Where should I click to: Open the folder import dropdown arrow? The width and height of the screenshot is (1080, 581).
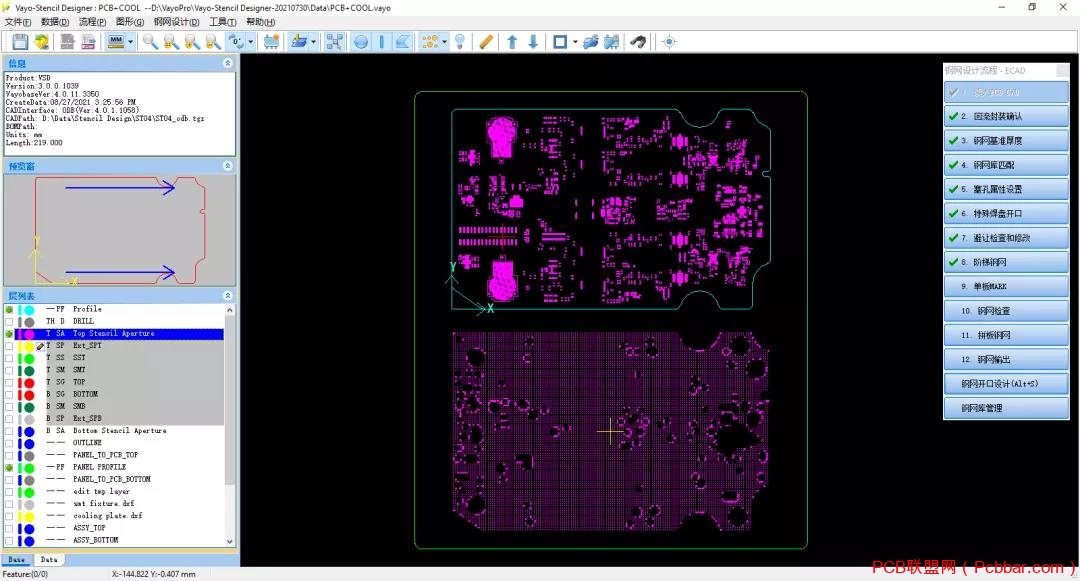pos(313,42)
